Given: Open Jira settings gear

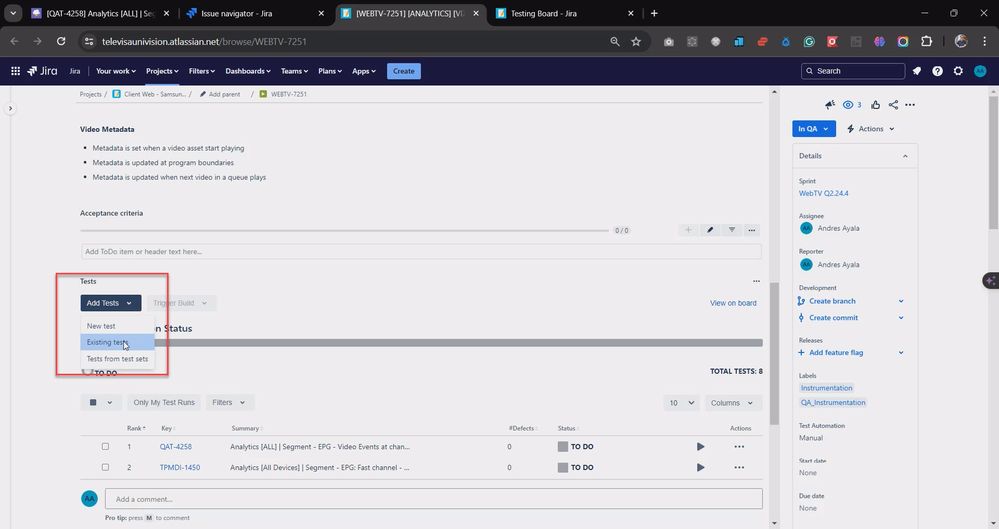Looking at the screenshot, I should click(958, 71).
